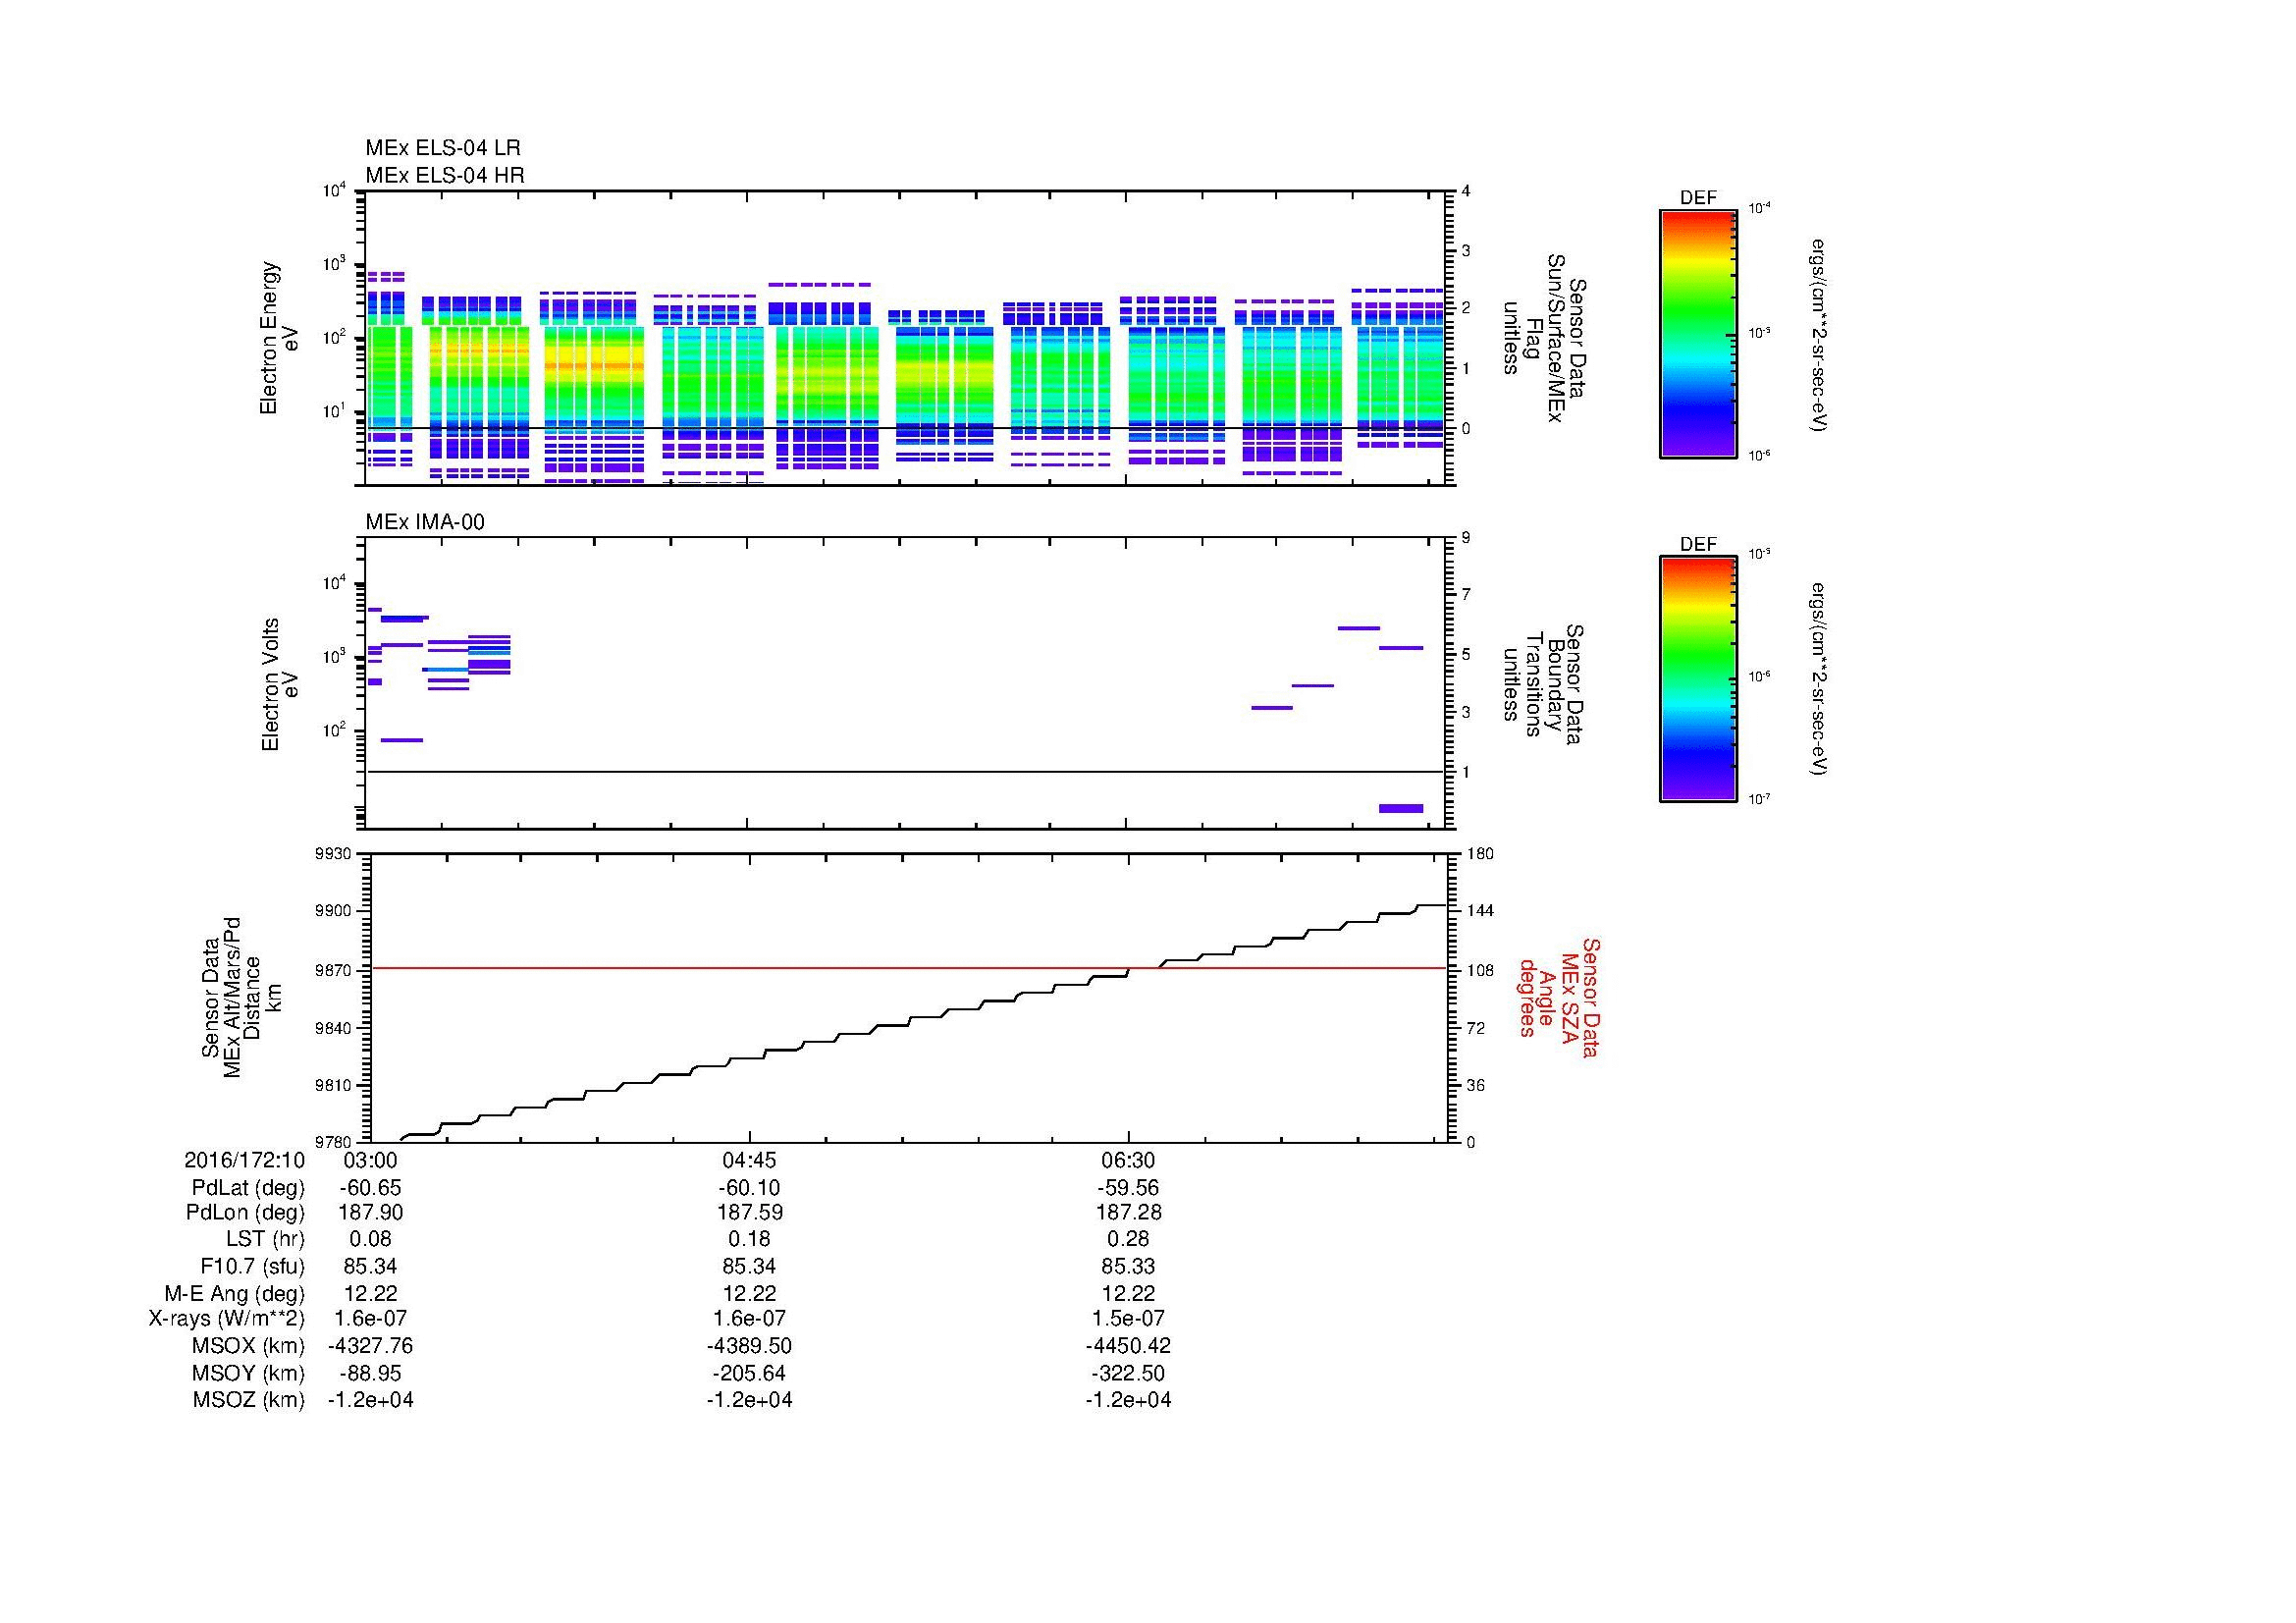This screenshot has height=1623, width=2296.
Task: Click the 'PdLon (deg)' row label
Action: (245, 1212)
